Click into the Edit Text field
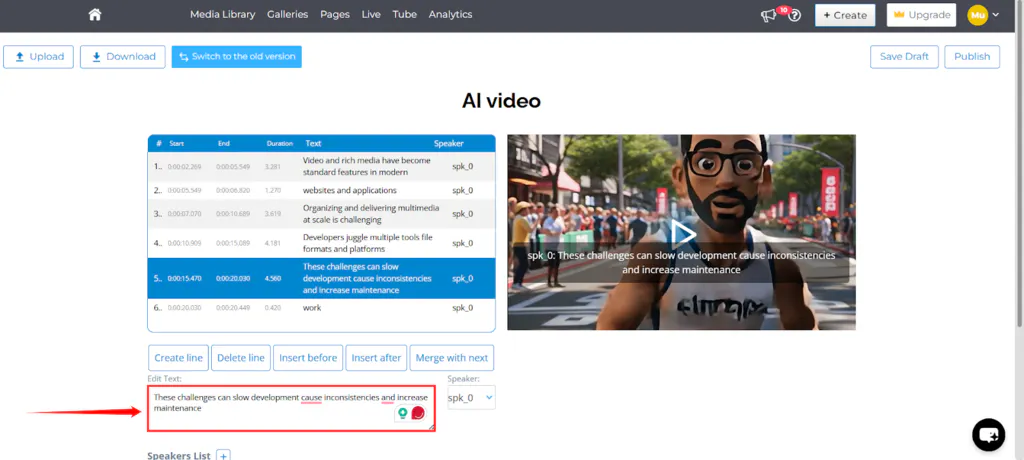This screenshot has height=460, width=1024. tap(291, 408)
